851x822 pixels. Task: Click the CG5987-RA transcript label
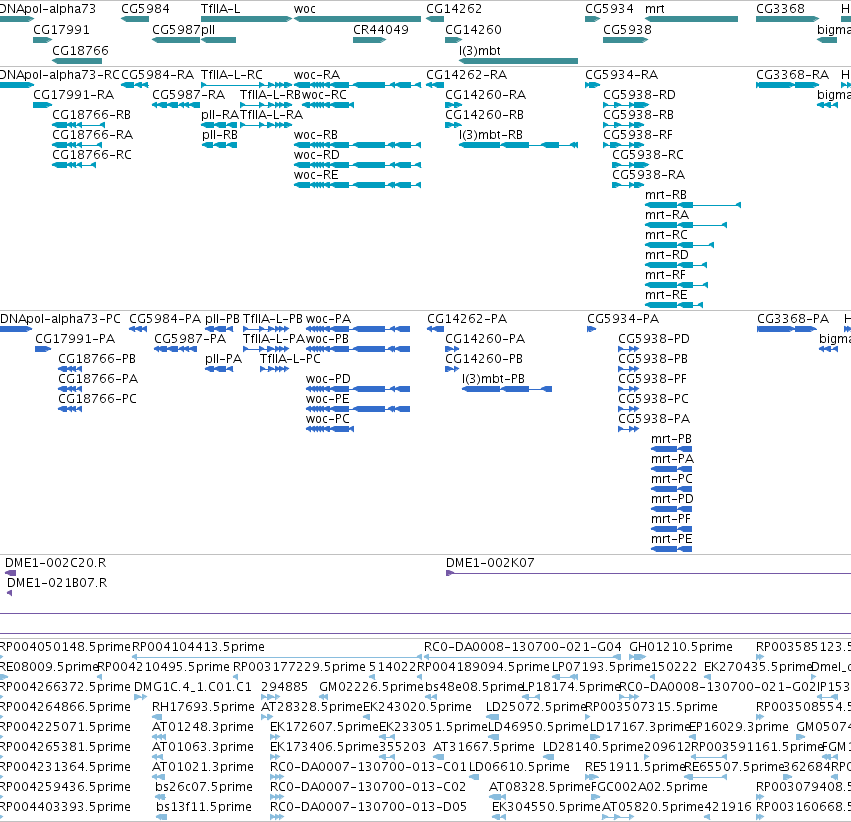pyautogui.click(x=188, y=94)
